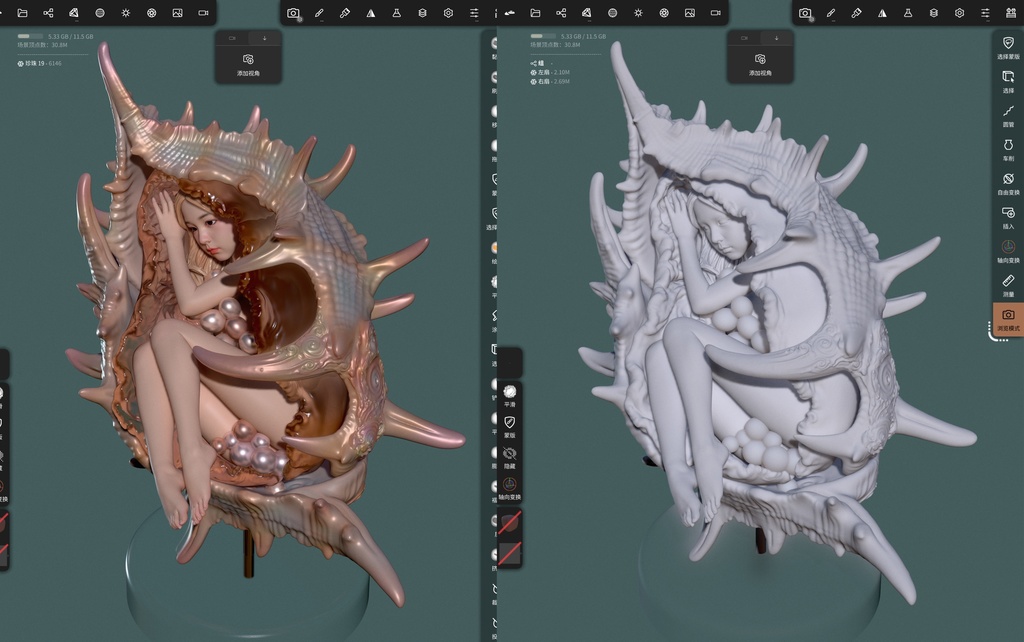The image size is (1024, 642).
Task: Expand lighting sun menu in colored model pane
Action: coord(125,13)
